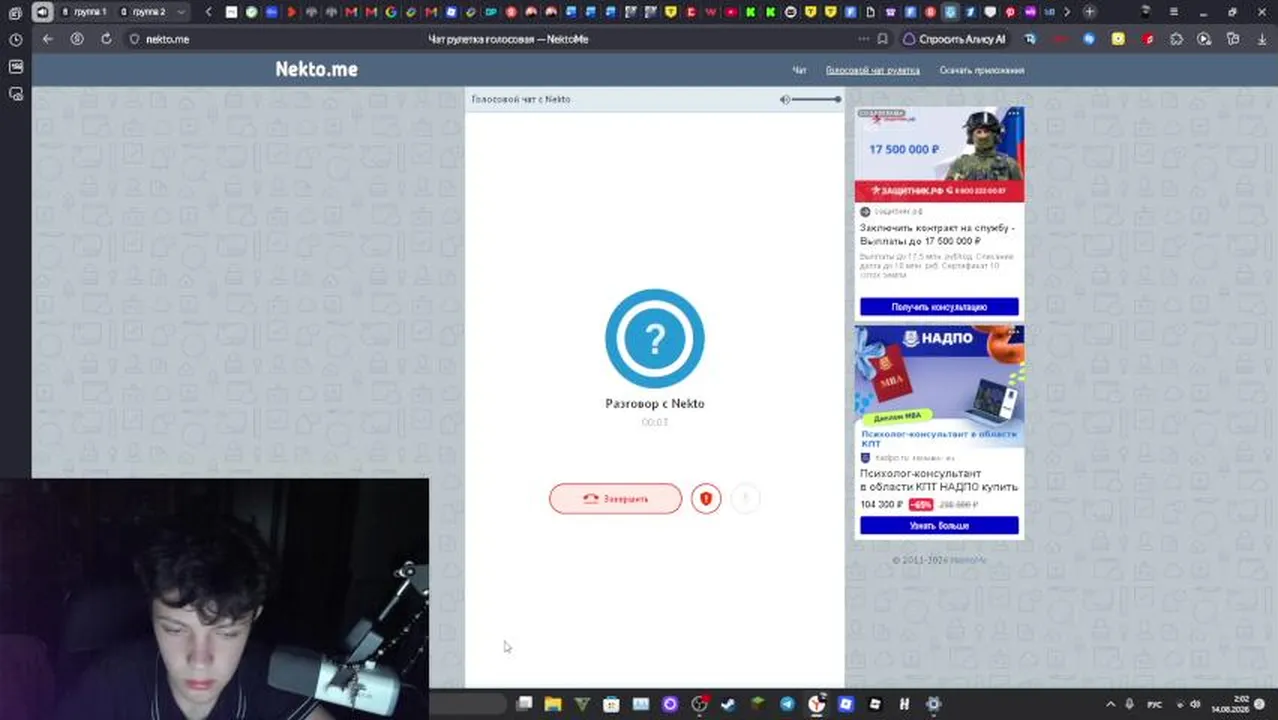Open the browser extensions puzzle icon
Image resolution: width=1278 pixels, height=720 pixels.
click(x=1176, y=39)
